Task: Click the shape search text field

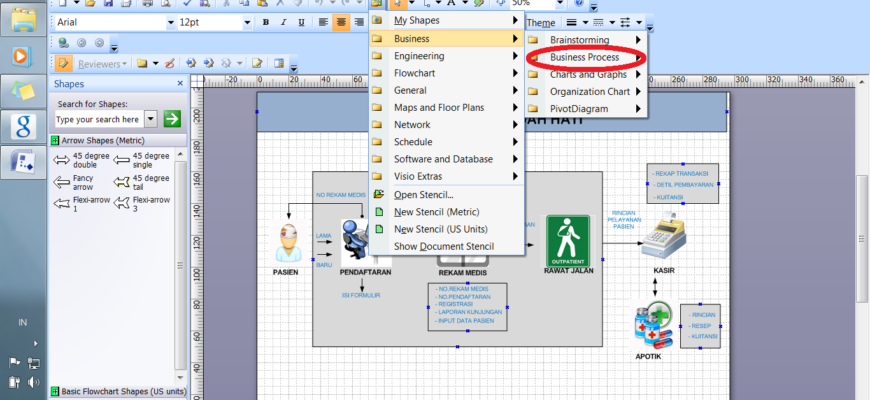Action: [x=99, y=119]
